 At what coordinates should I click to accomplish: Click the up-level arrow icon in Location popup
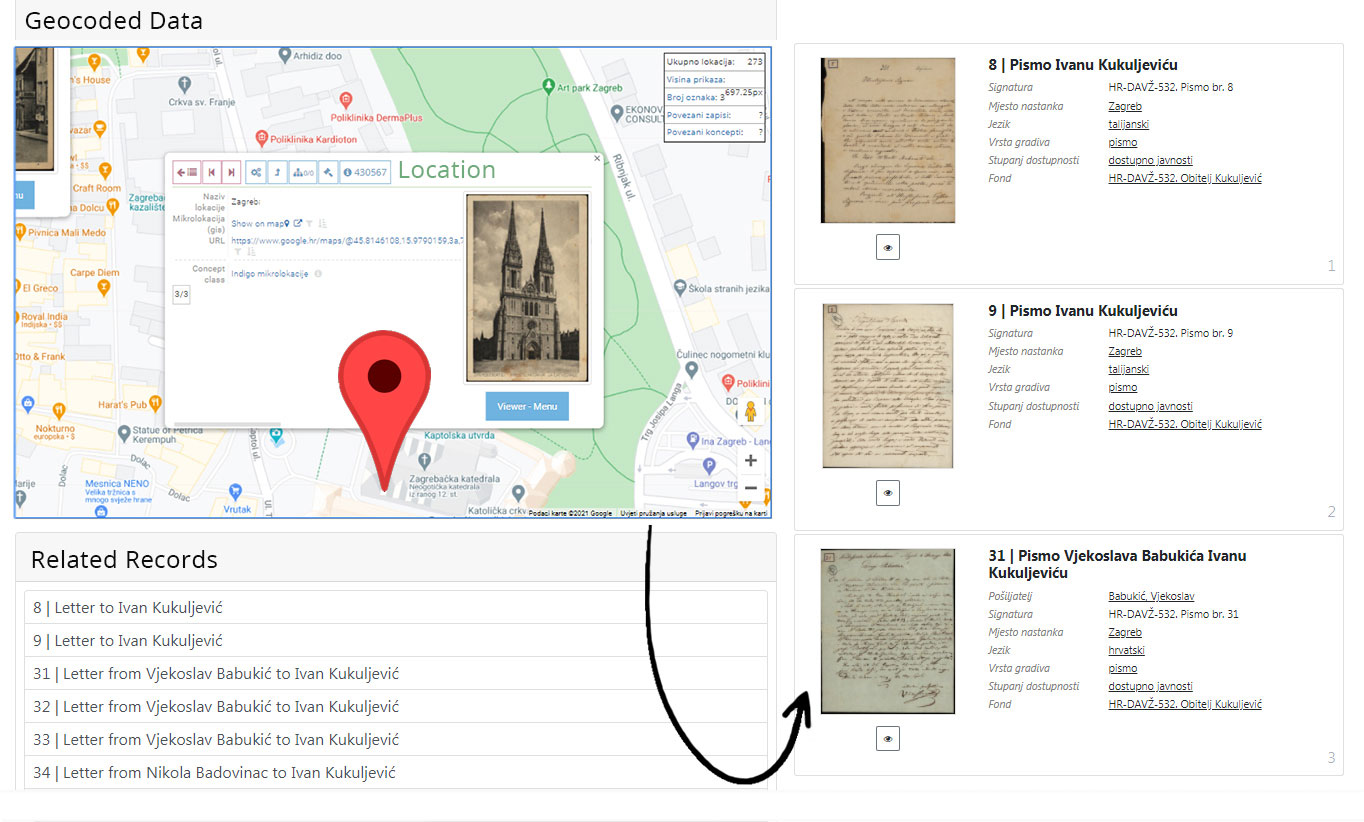click(278, 172)
